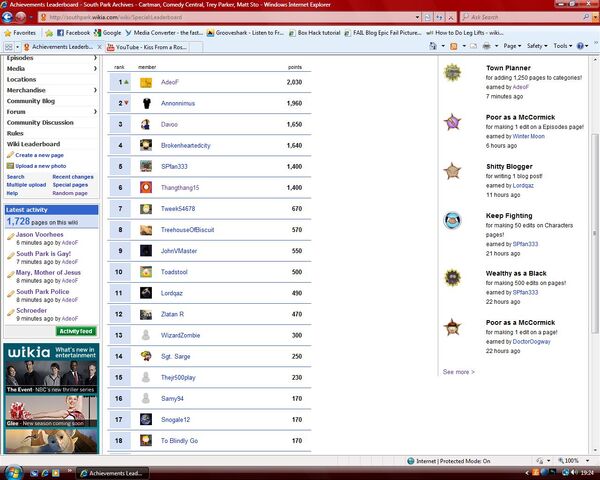Open Community Blog in the sidebar
600x480 pixels.
tap(31, 101)
